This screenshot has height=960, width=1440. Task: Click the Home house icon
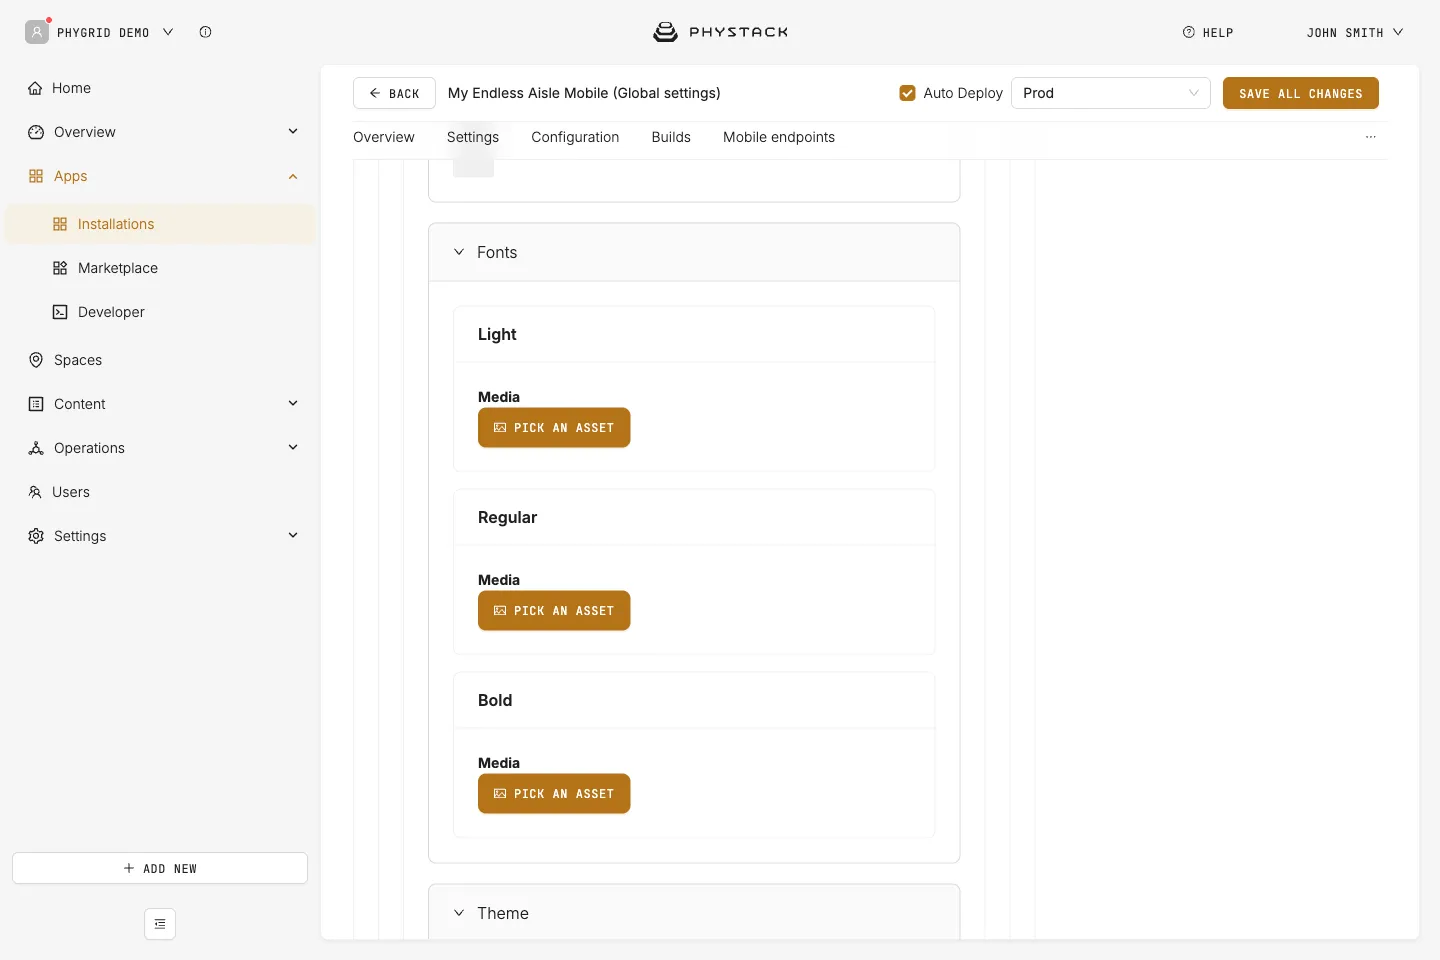36,88
